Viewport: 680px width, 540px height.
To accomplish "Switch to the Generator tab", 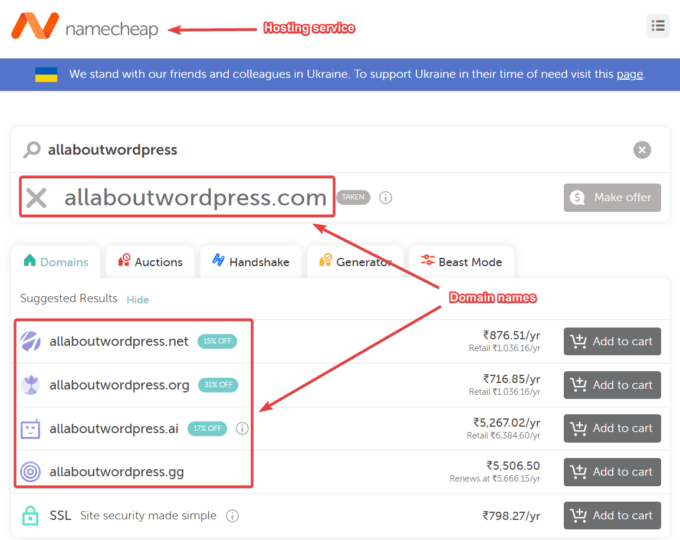I will click(x=355, y=262).
